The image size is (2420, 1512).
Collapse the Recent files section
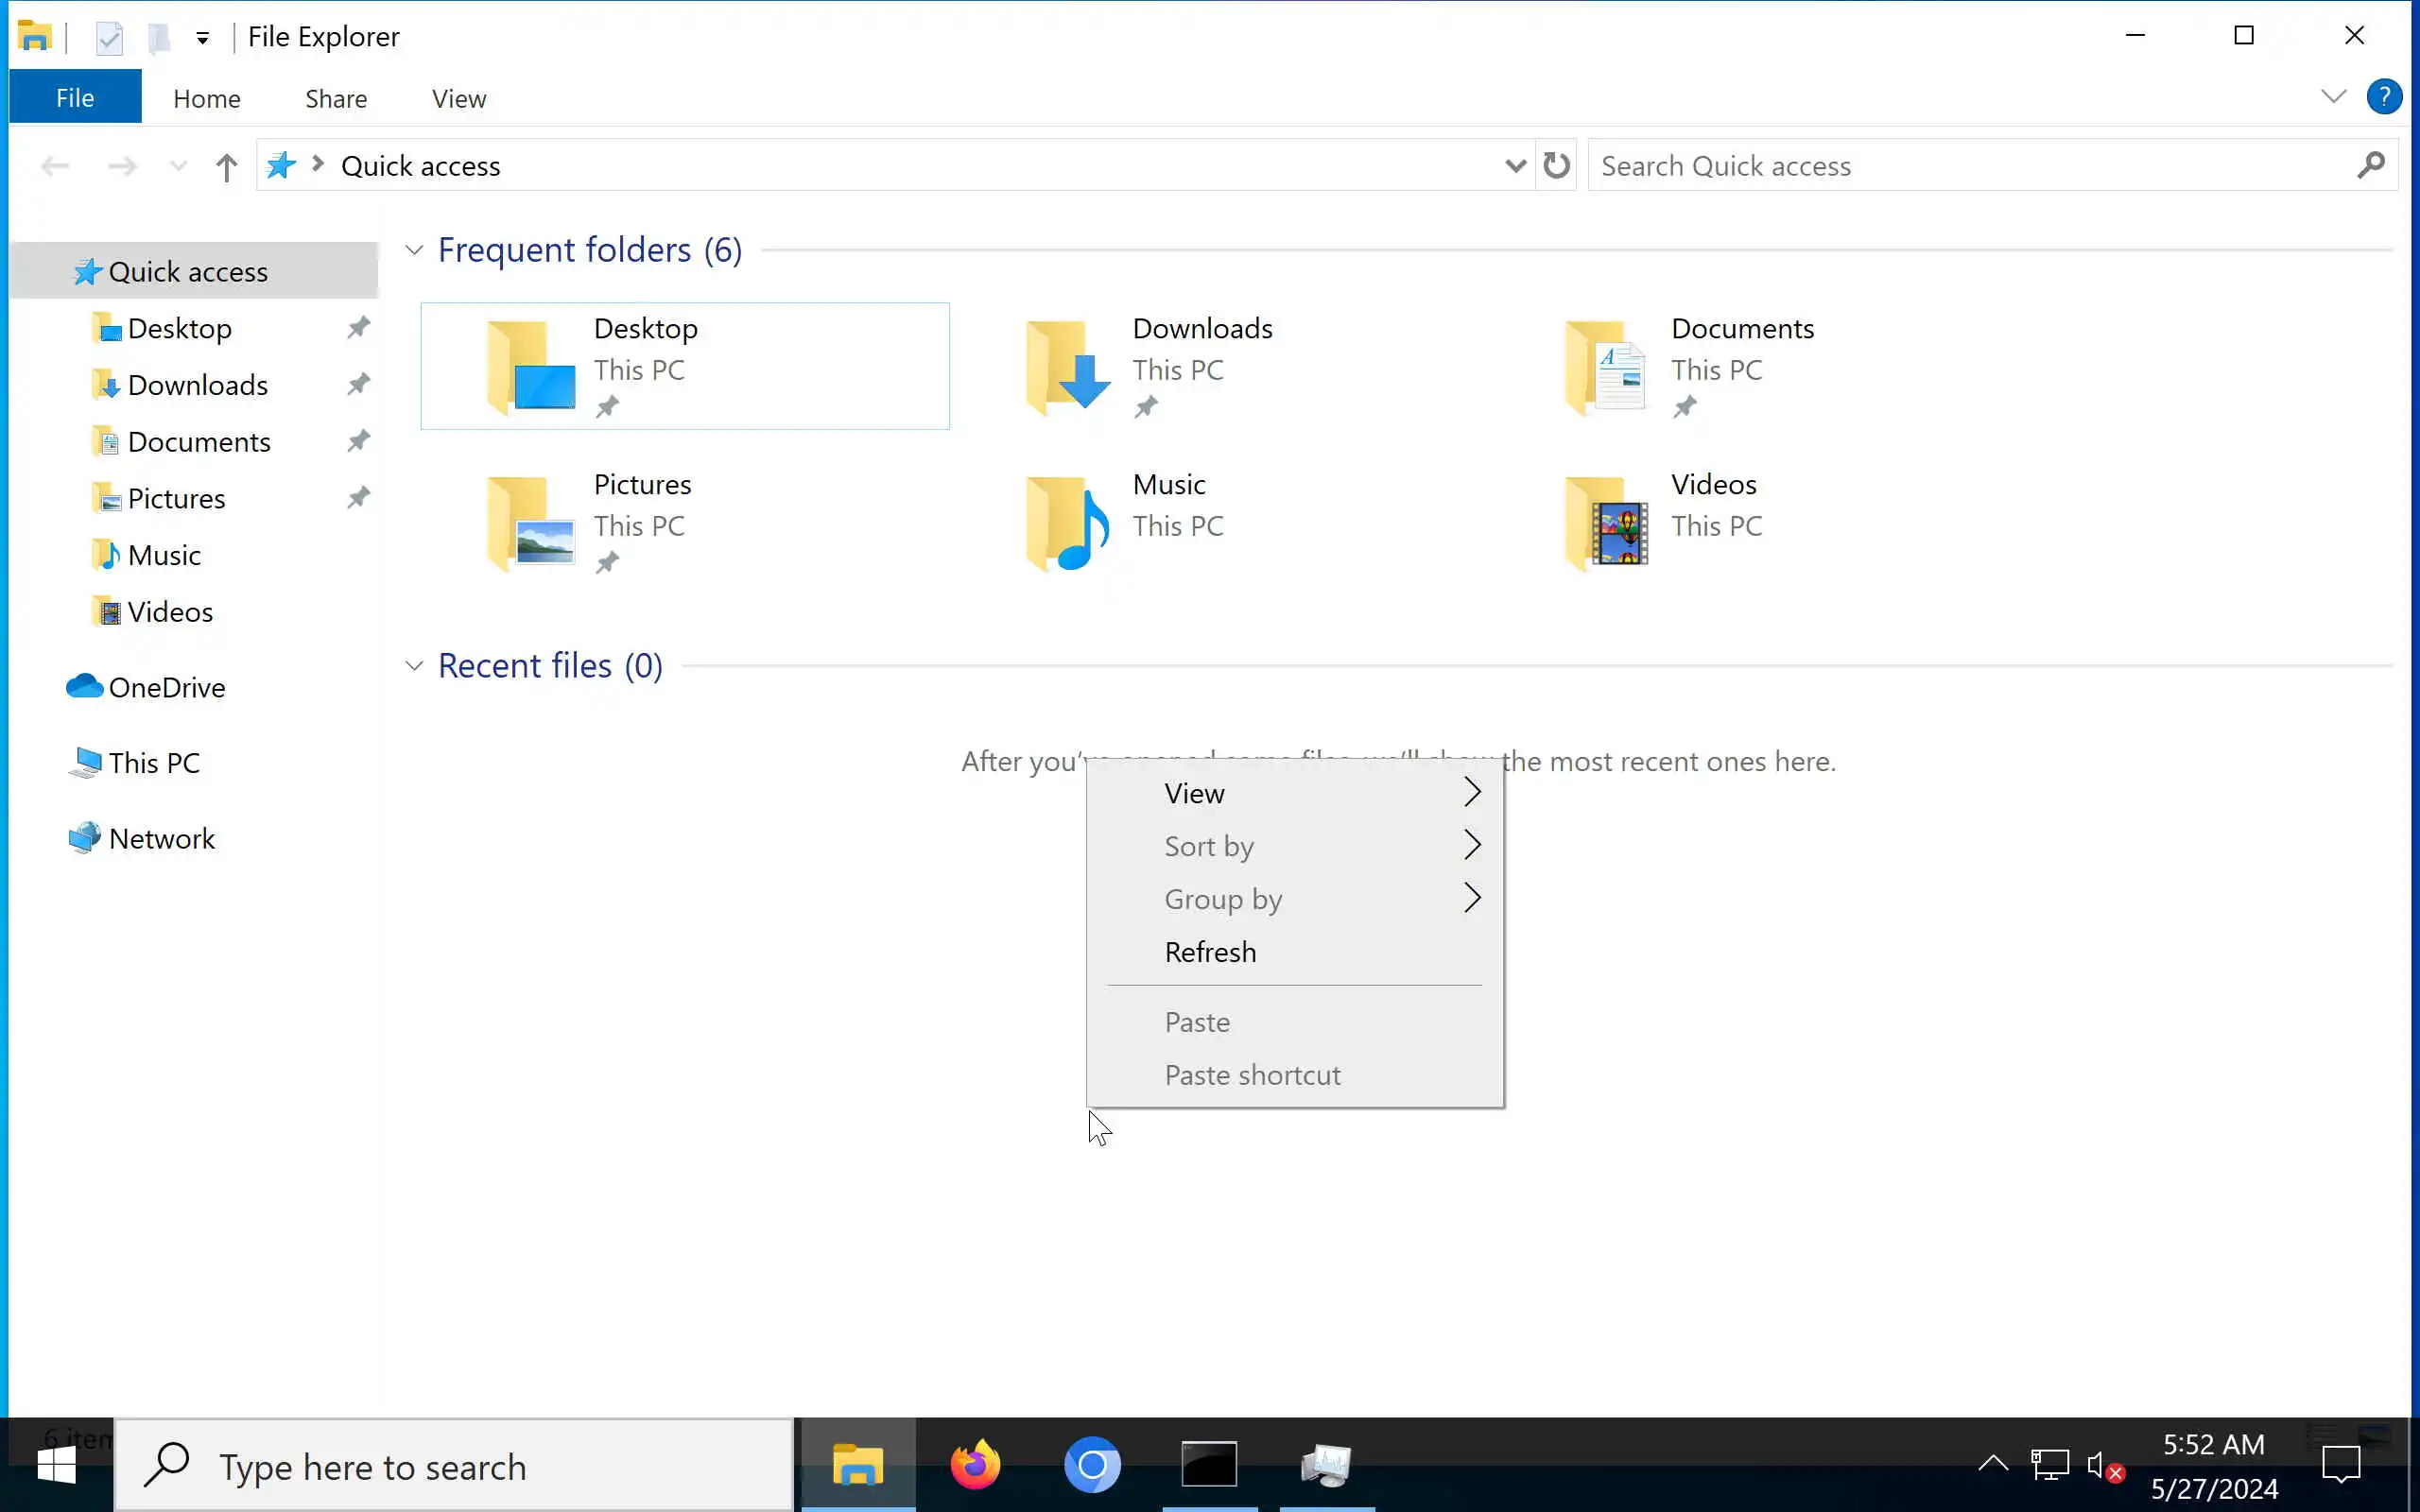click(414, 666)
